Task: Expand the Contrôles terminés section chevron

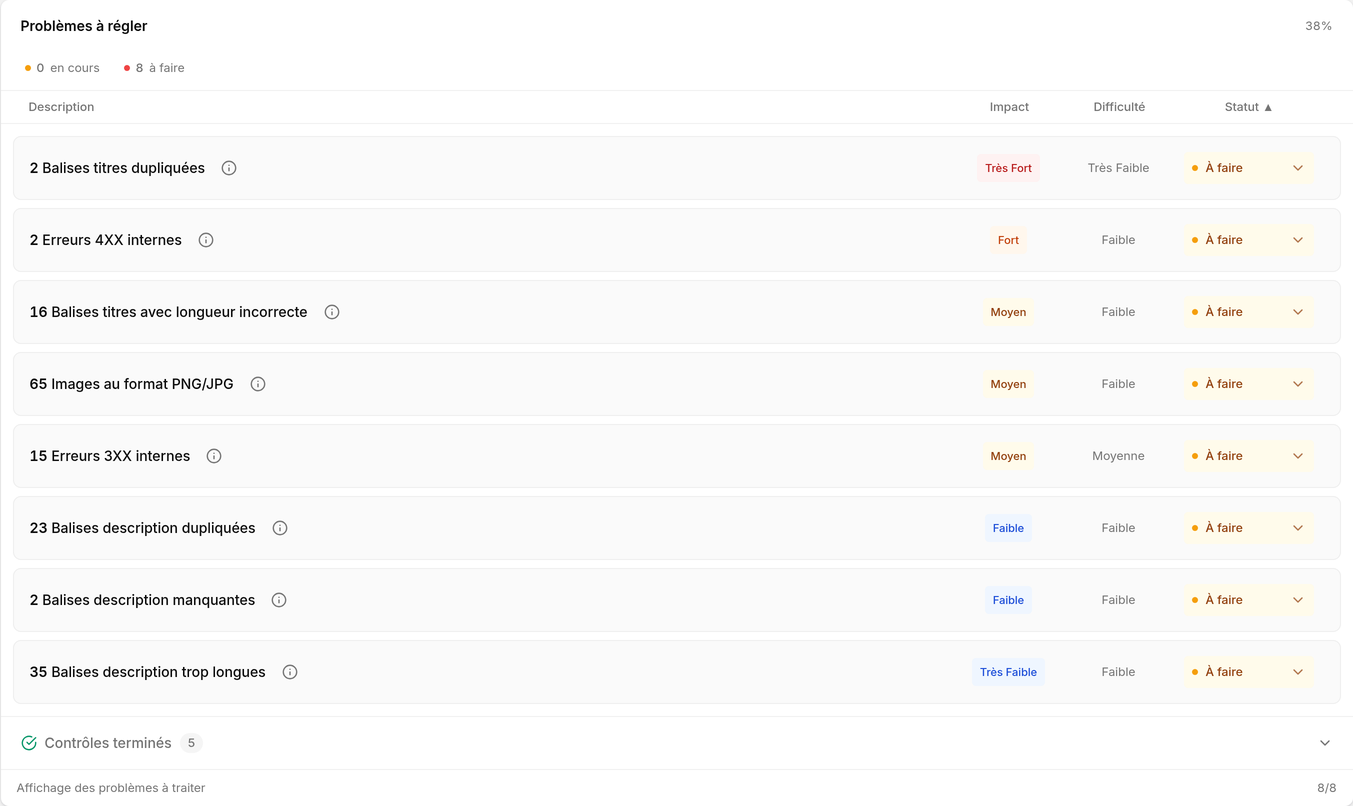Action: 1325,743
